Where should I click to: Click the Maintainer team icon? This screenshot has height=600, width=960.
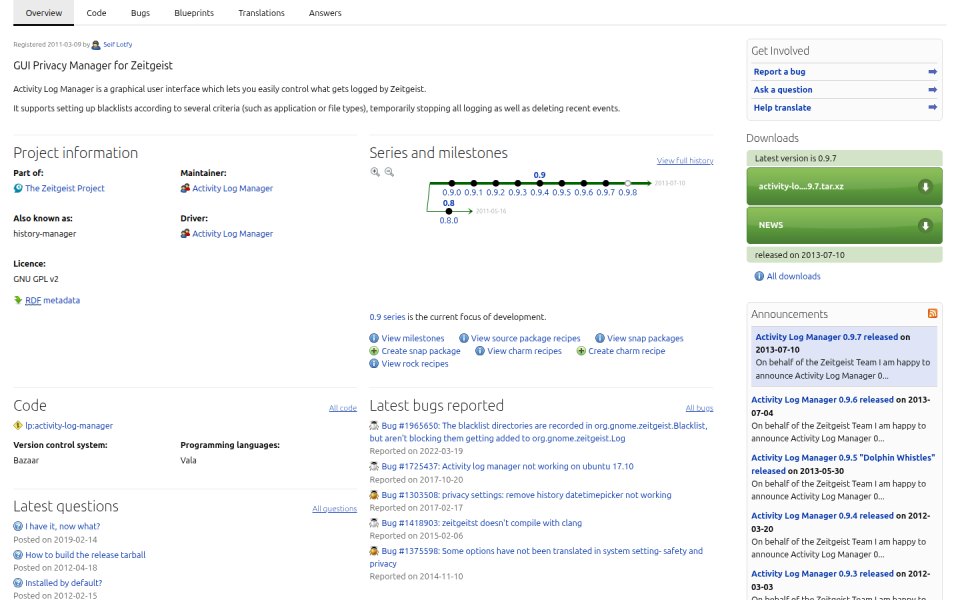185,188
